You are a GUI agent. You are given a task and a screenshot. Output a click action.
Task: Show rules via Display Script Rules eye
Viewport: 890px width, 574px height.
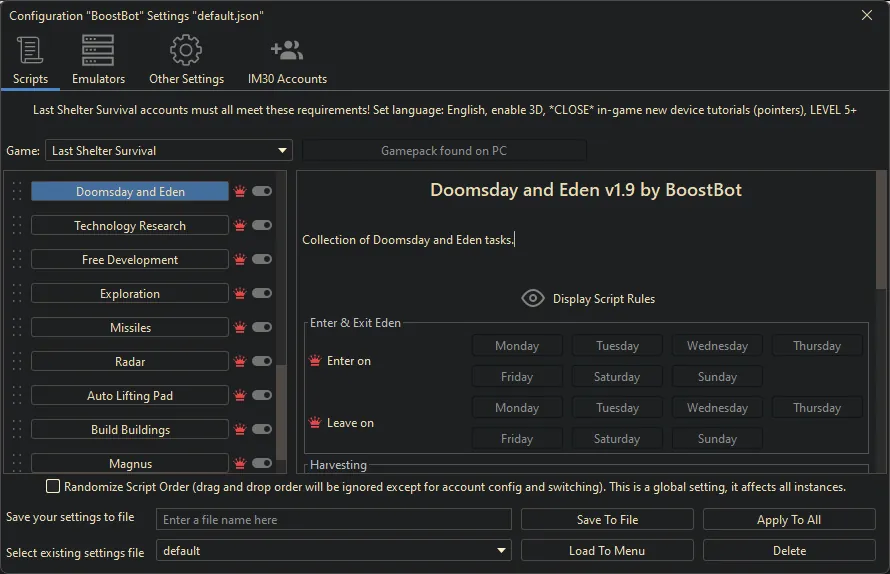click(532, 299)
